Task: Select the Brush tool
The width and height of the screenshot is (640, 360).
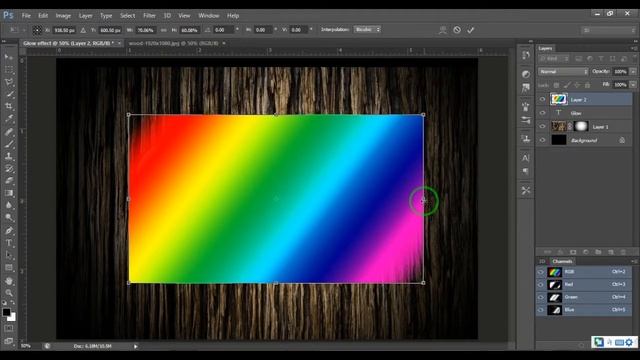Action: [x=9, y=144]
